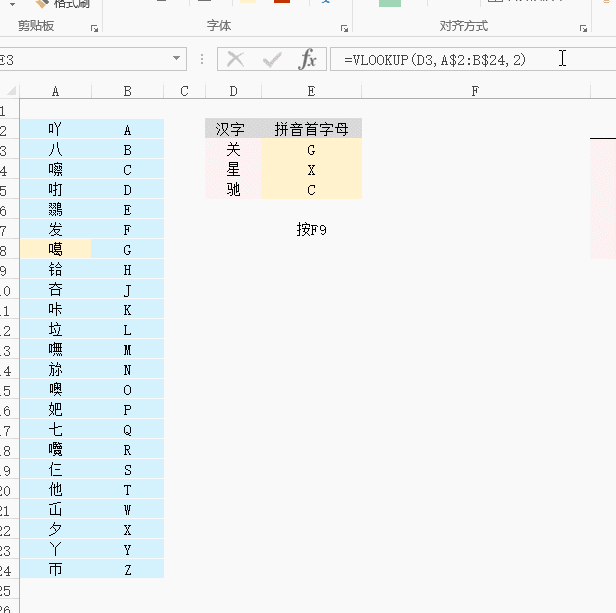Select the G result beside 关
This screenshot has width=616, height=613.
[311, 149]
